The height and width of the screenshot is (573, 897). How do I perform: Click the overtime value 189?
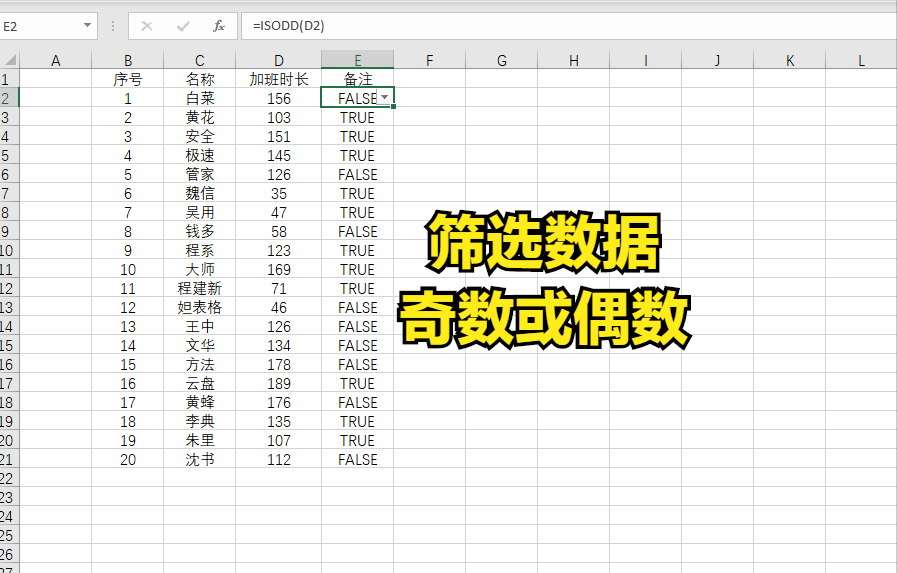[x=279, y=383]
